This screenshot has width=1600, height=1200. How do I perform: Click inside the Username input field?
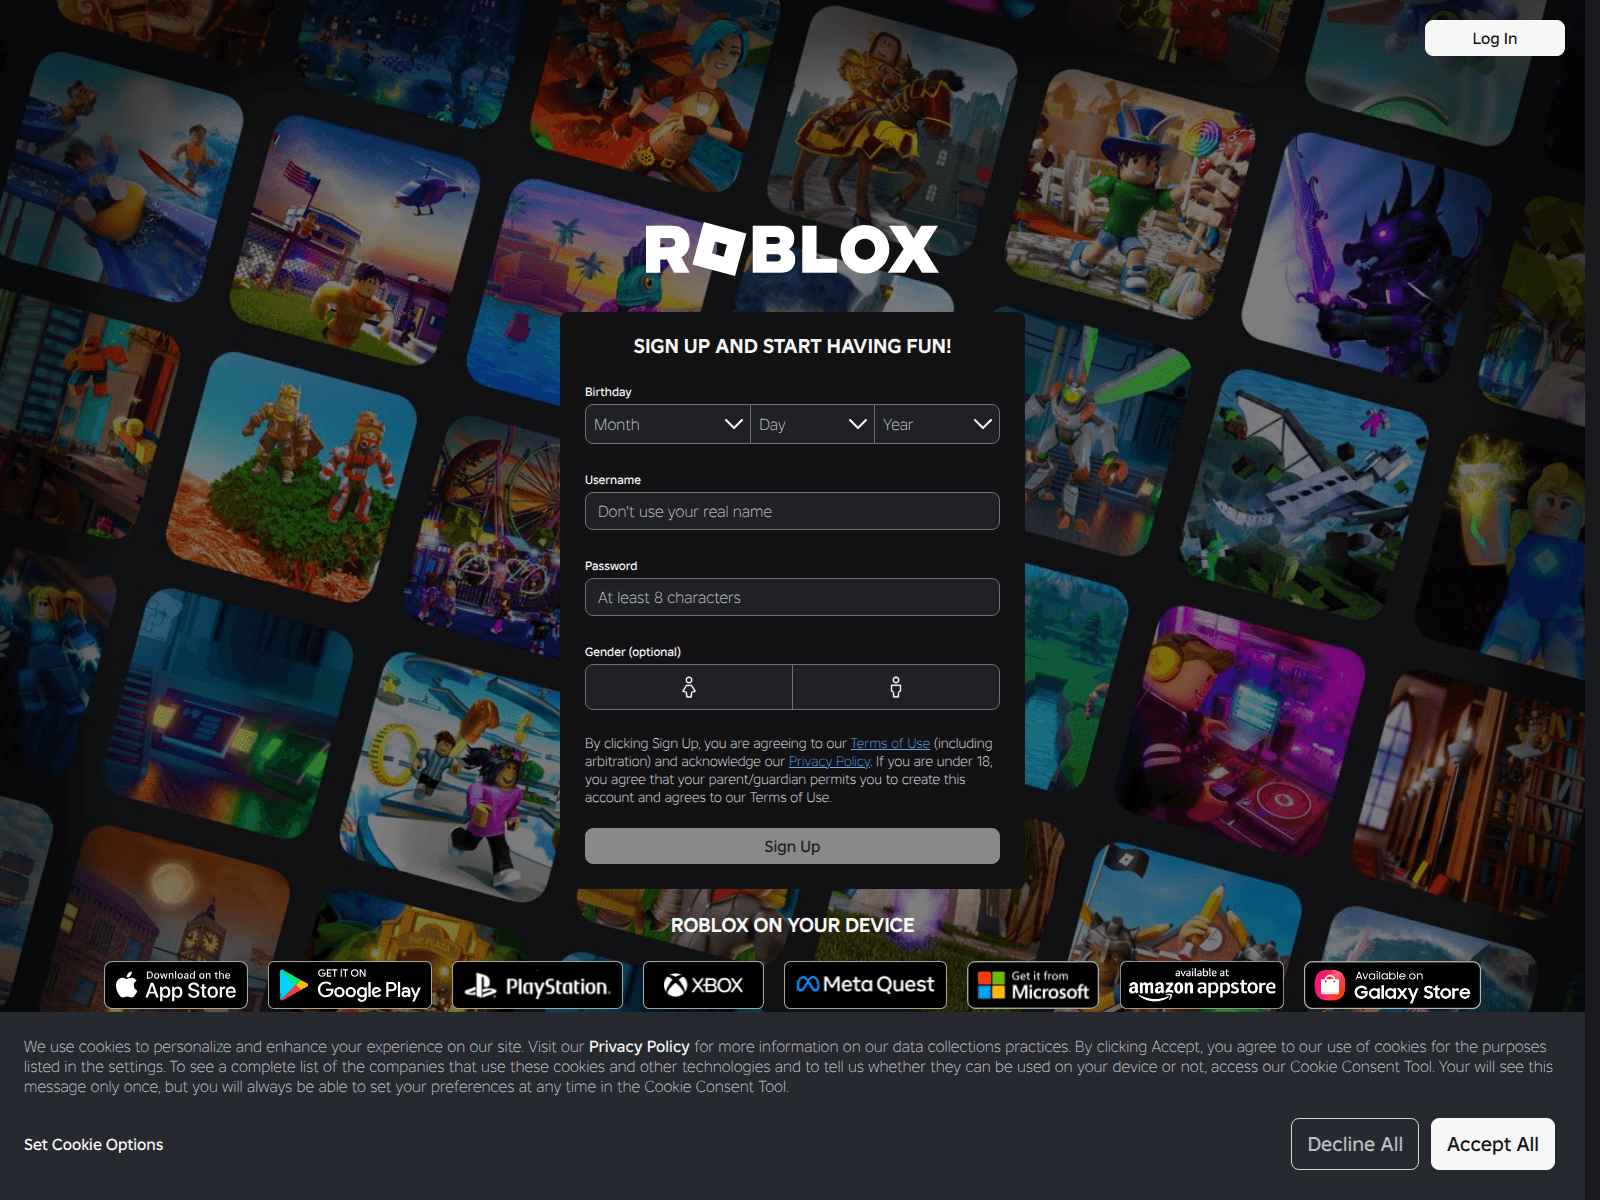[792, 511]
